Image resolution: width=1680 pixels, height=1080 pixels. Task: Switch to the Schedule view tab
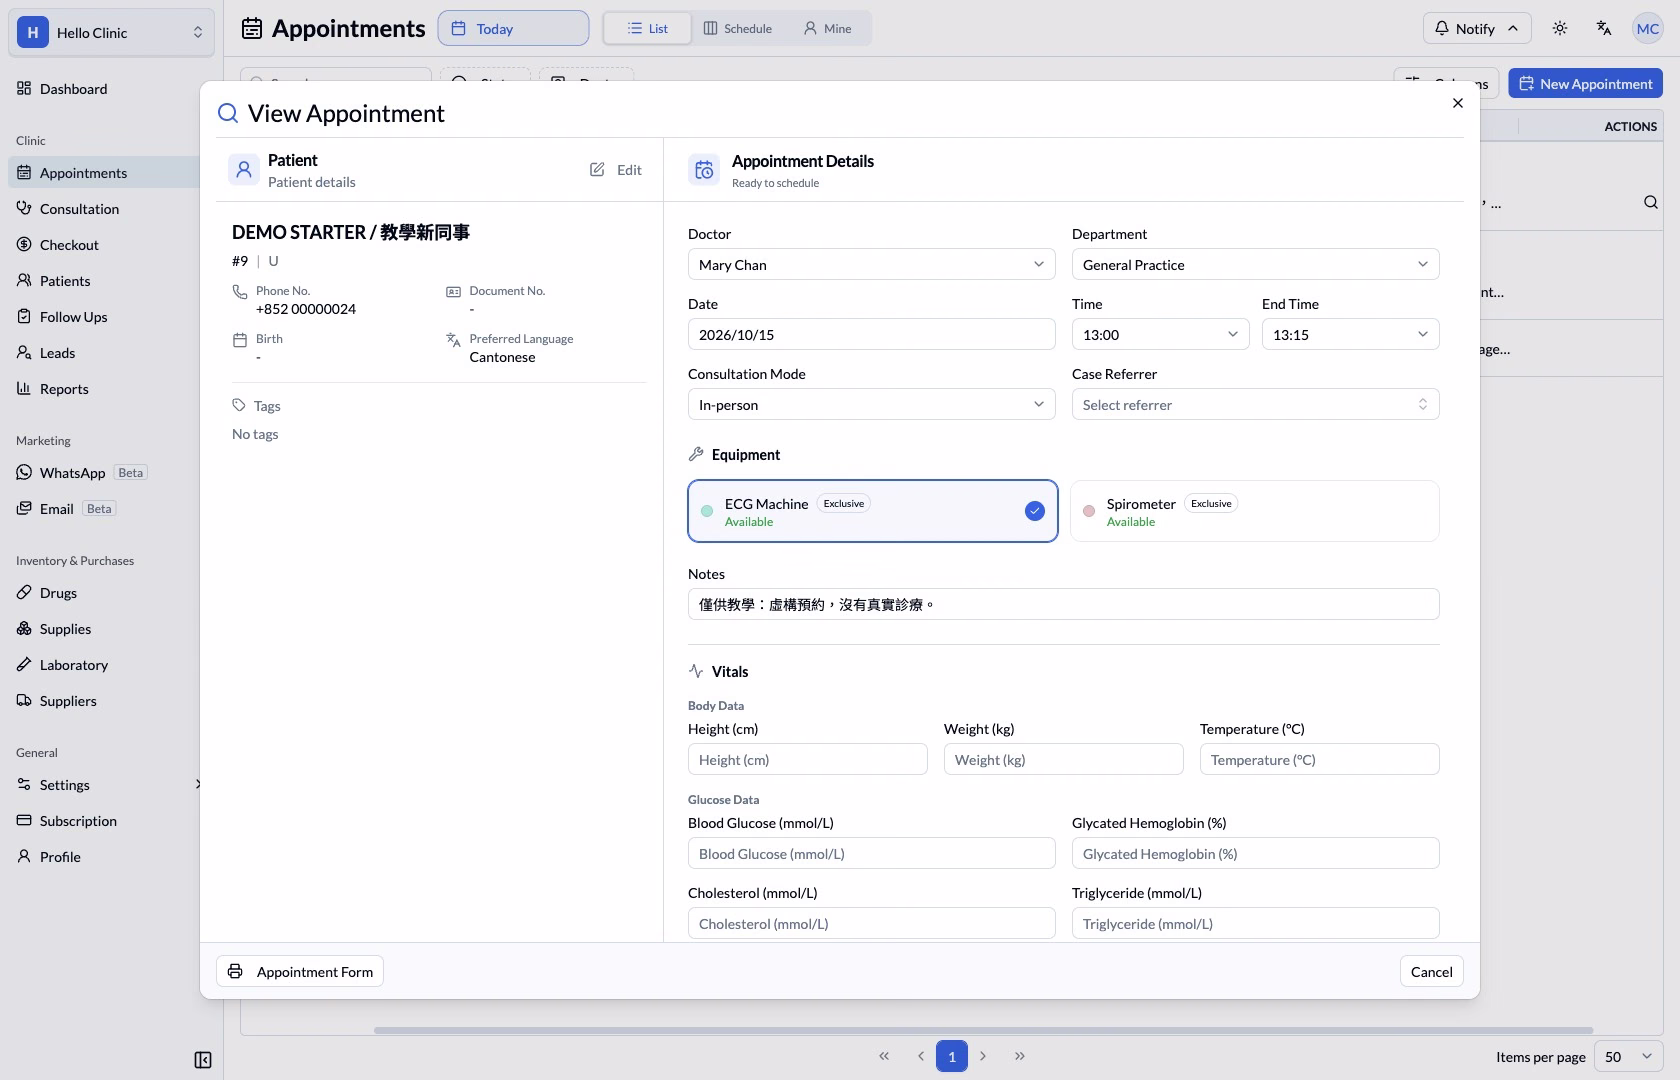[x=737, y=28]
